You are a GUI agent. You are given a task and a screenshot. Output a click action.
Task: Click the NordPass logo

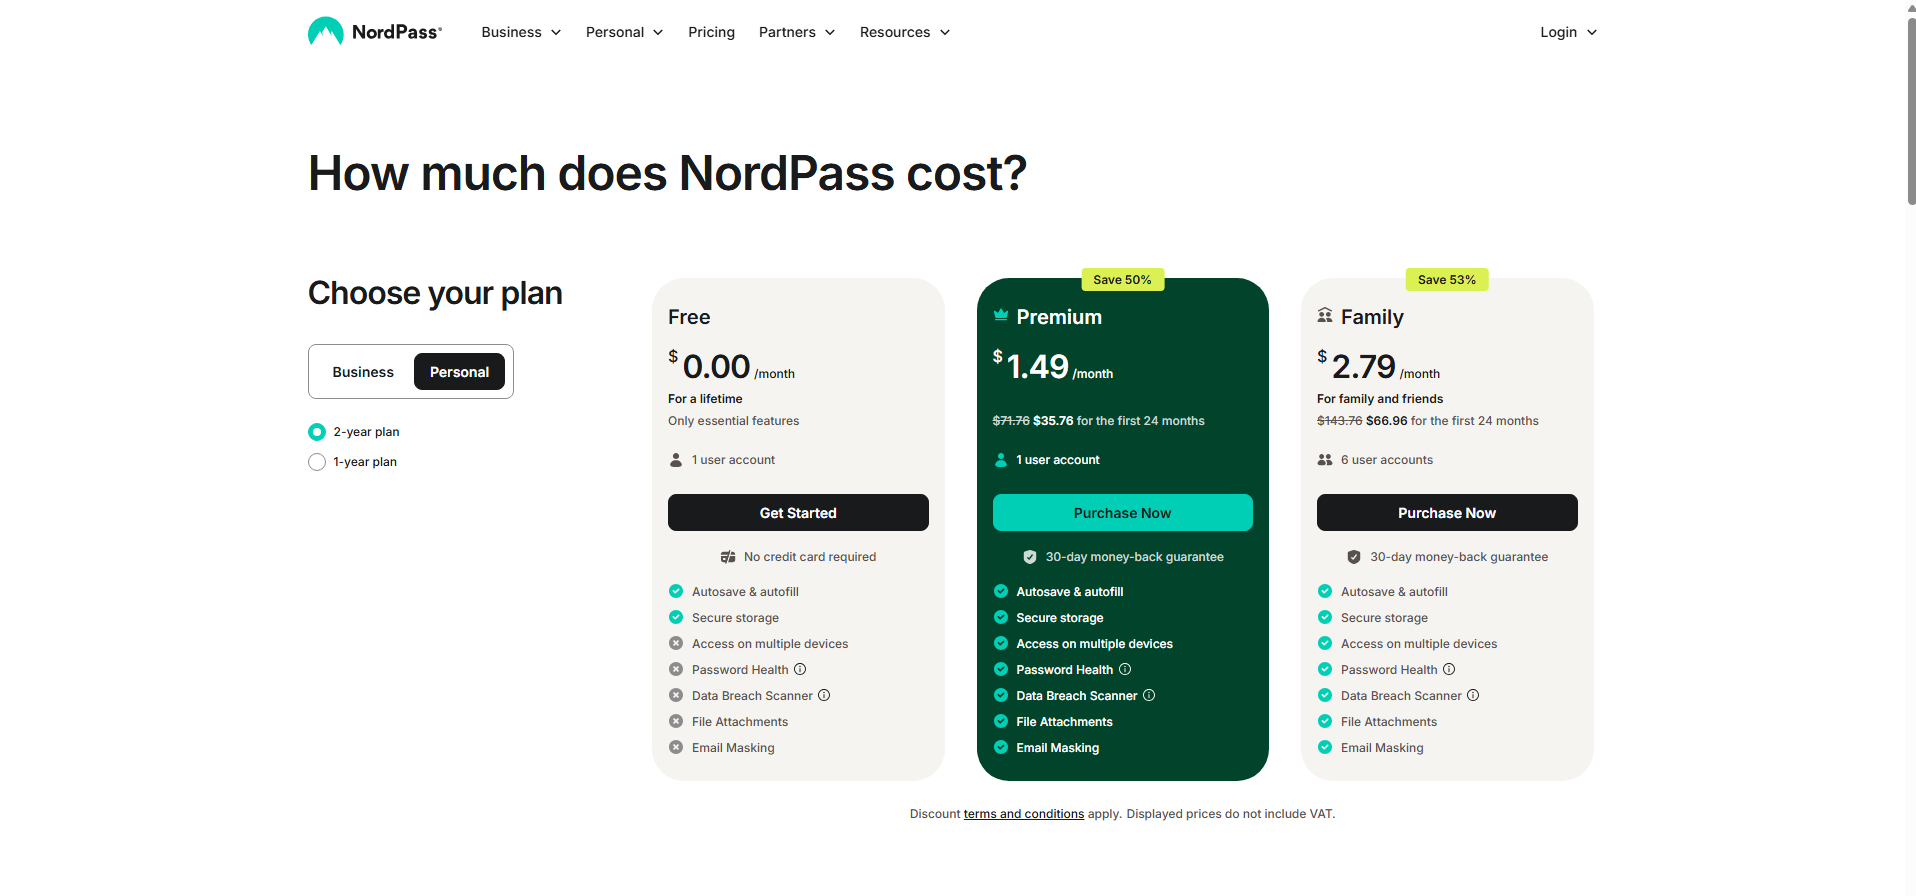[374, 31]
